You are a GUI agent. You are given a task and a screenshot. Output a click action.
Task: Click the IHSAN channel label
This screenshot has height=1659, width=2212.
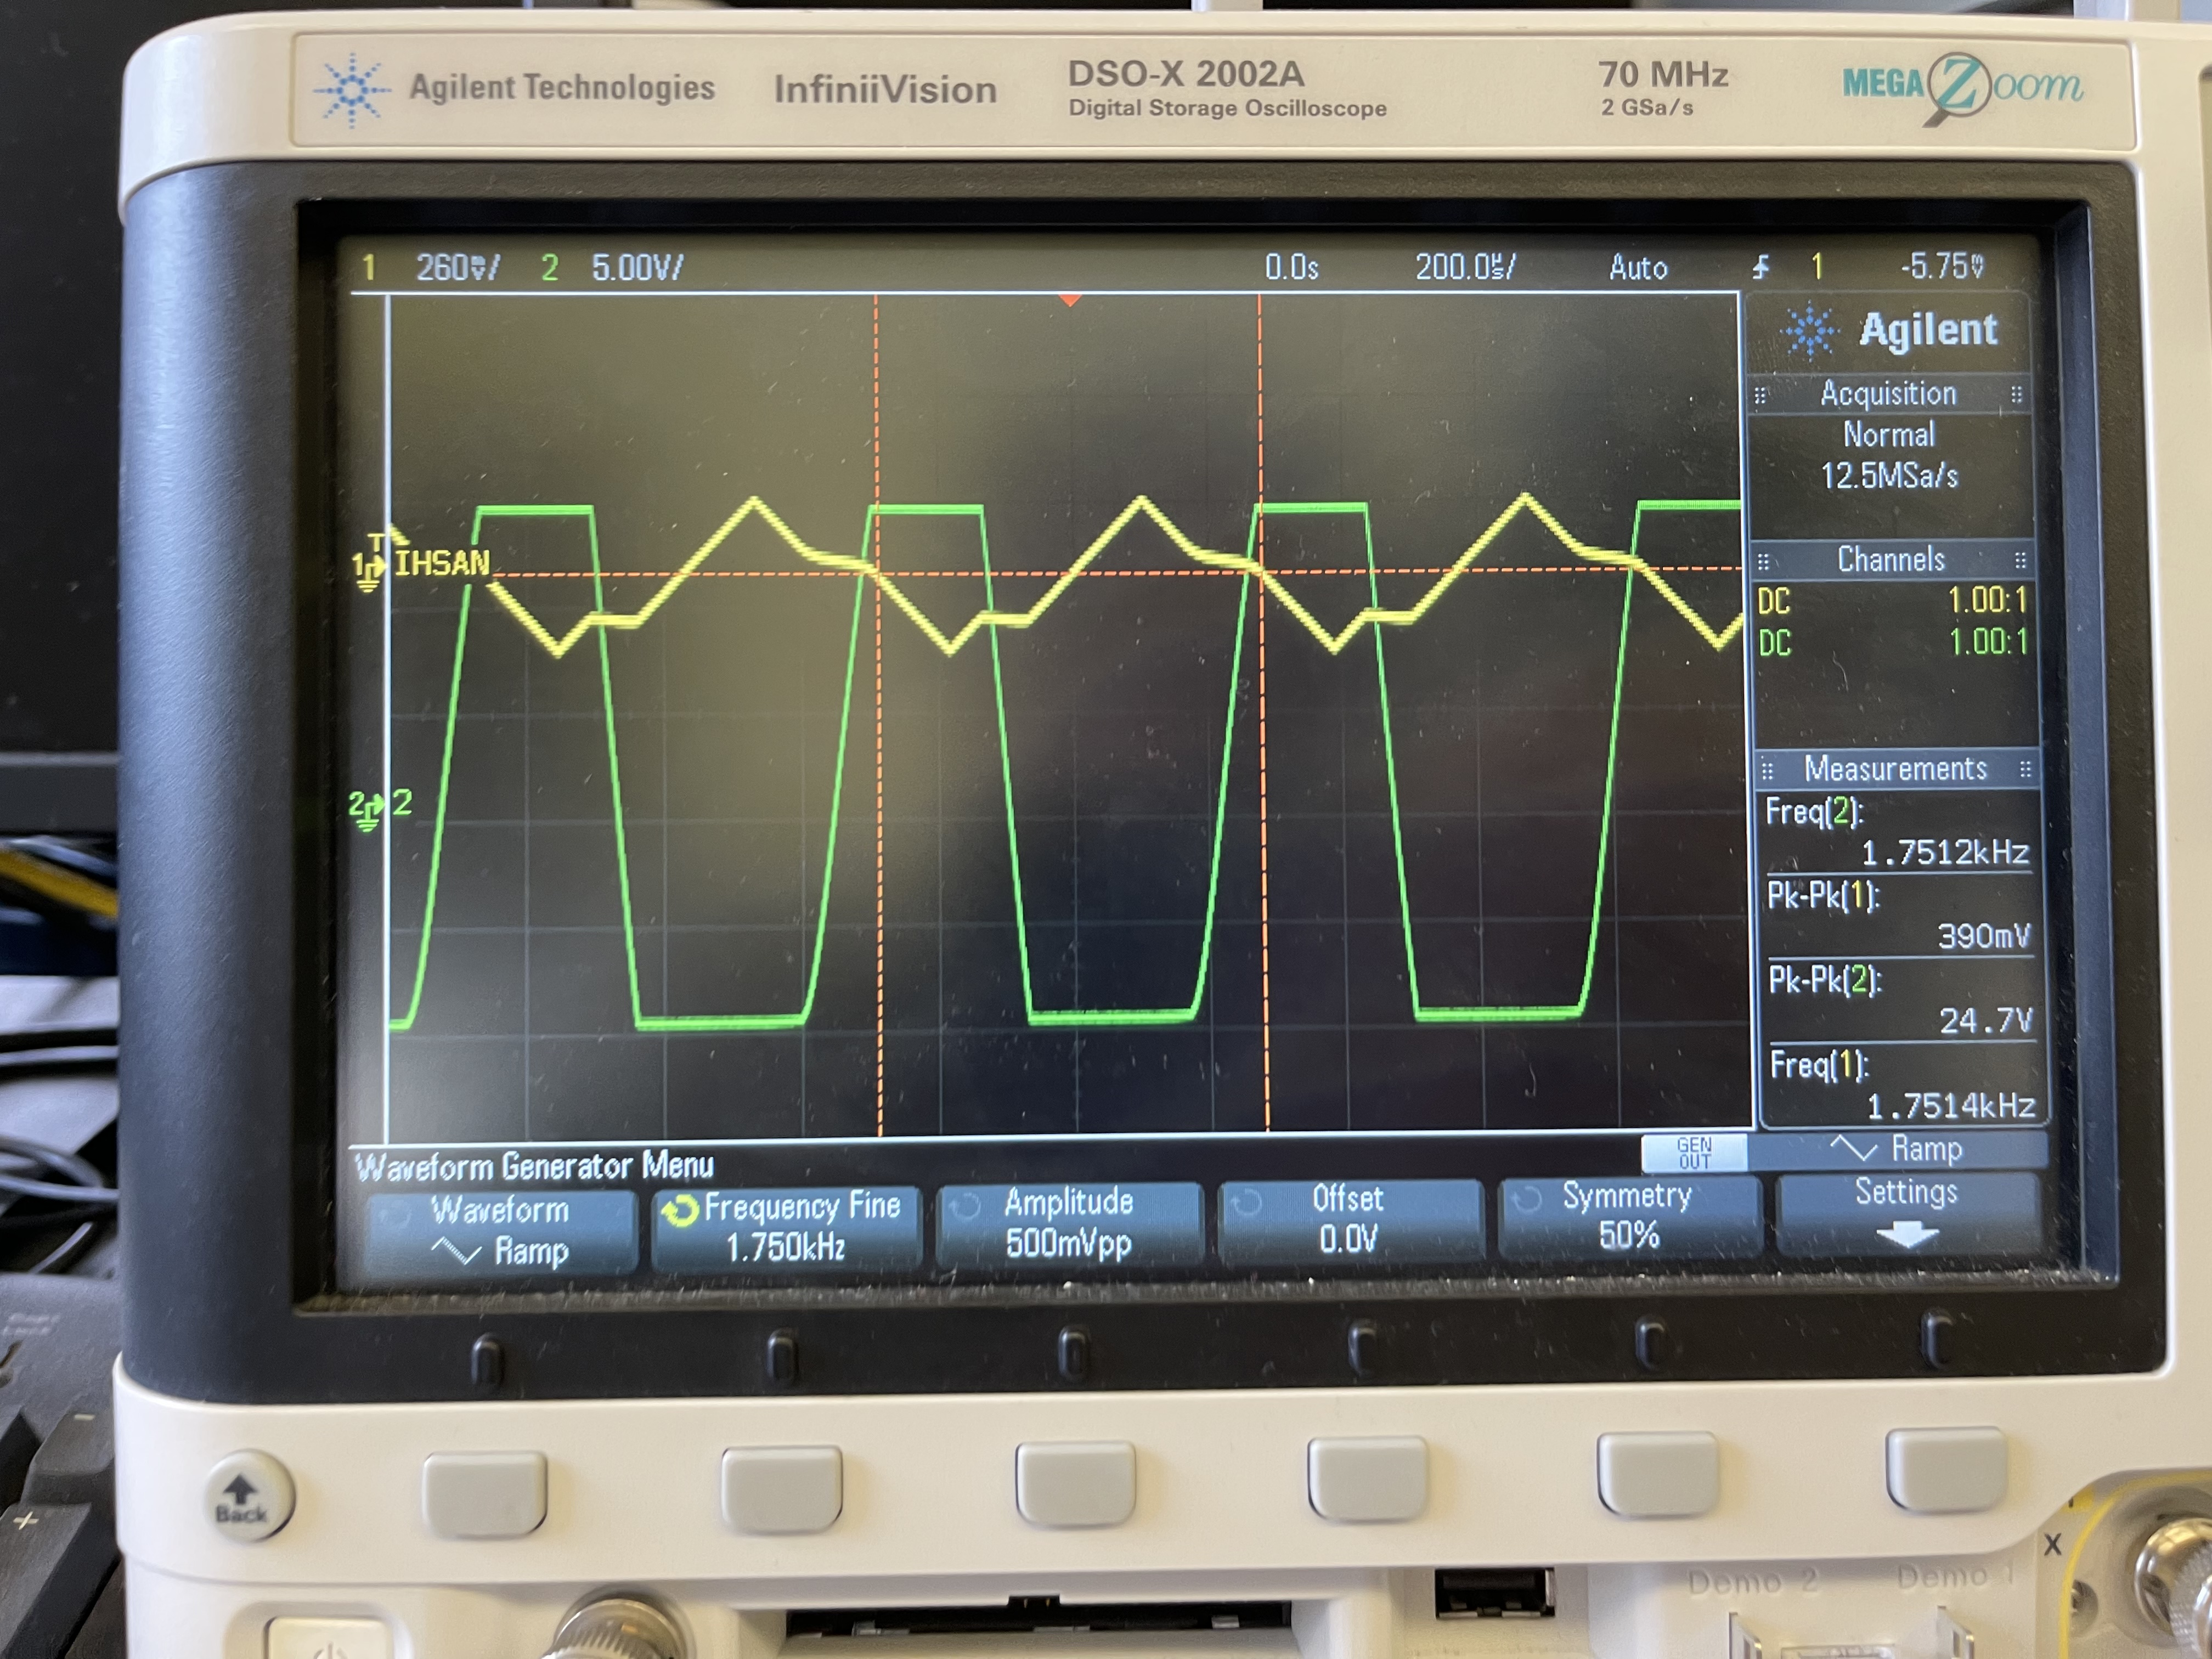coord(442,563)
